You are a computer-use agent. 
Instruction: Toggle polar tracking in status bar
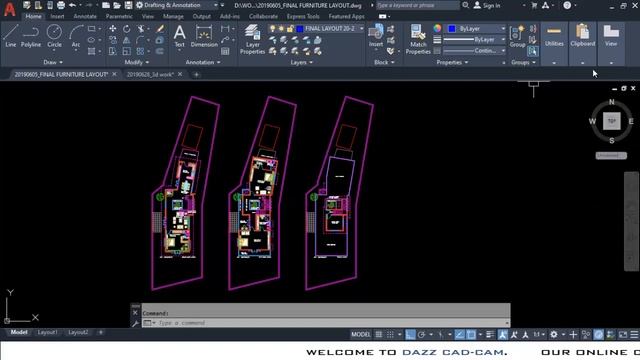point(422,335)
